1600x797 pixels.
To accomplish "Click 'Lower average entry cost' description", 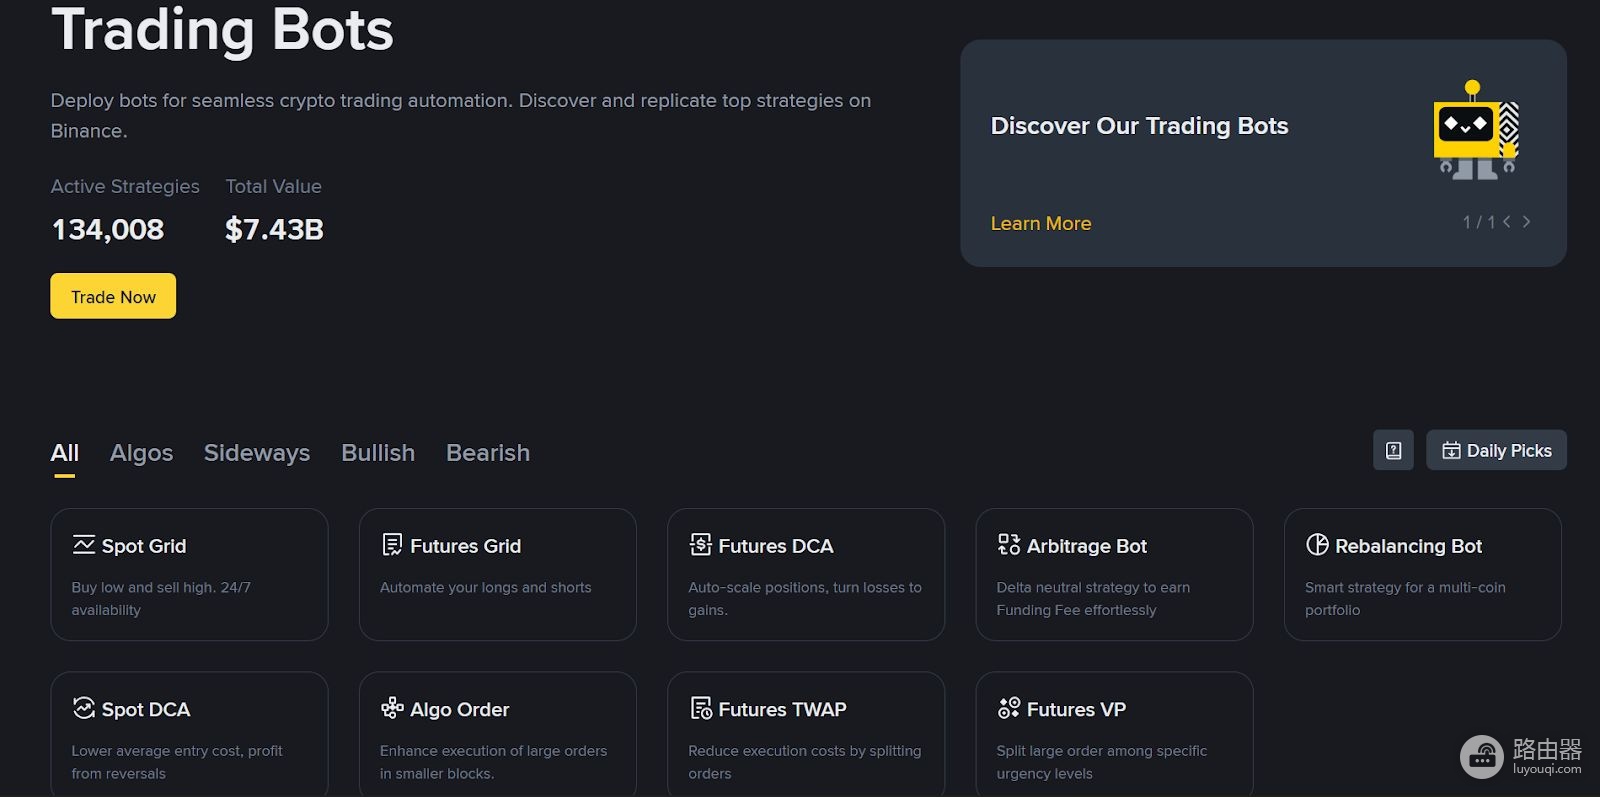I will click(x=177, y=762).
